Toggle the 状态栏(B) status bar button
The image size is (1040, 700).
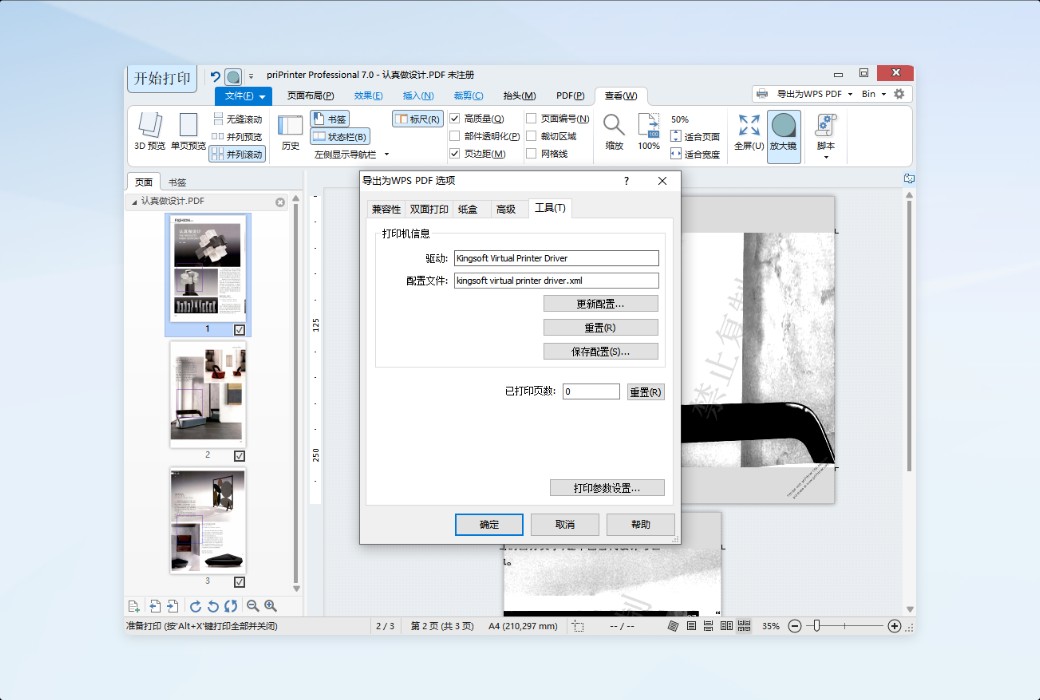click(340, 137)
